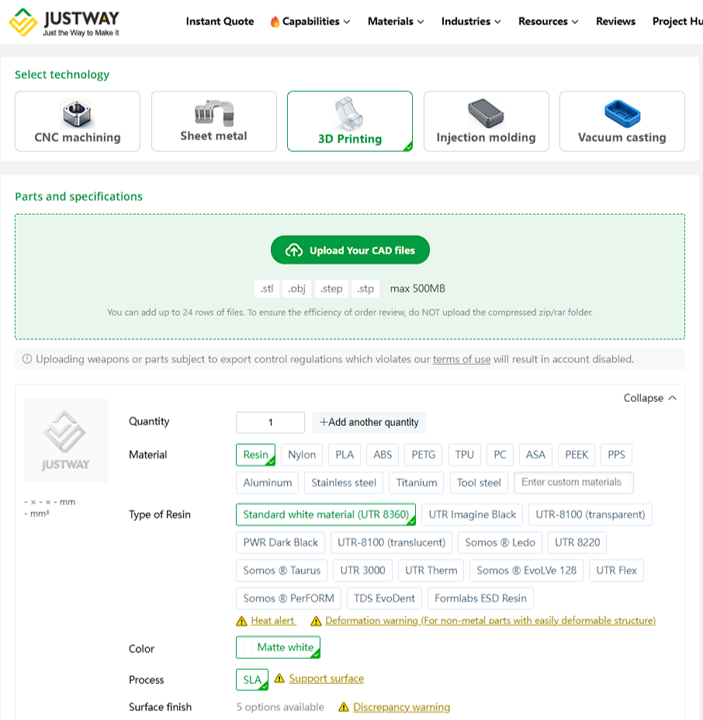Image resolution: width=703 pixels, height=720 pixels.
Task: Click the Enter custom materials field
Action: [x=573, y=483]
